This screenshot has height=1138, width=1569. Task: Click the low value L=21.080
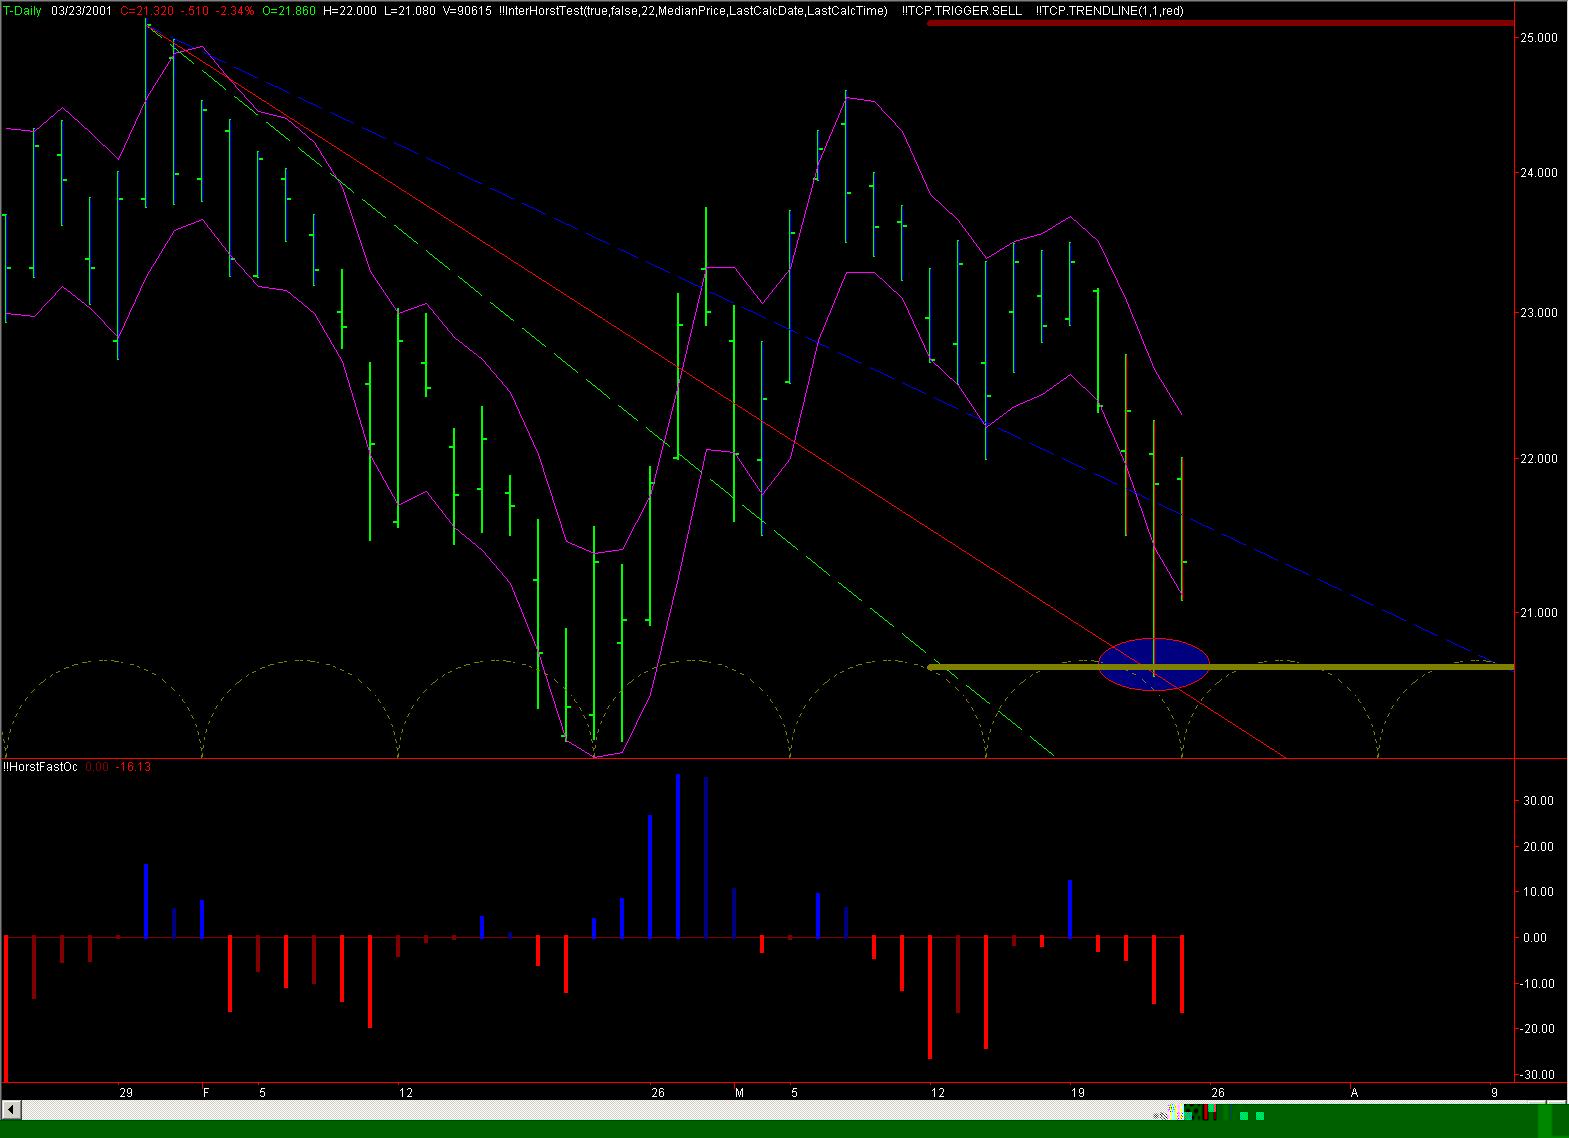(410, 10)
